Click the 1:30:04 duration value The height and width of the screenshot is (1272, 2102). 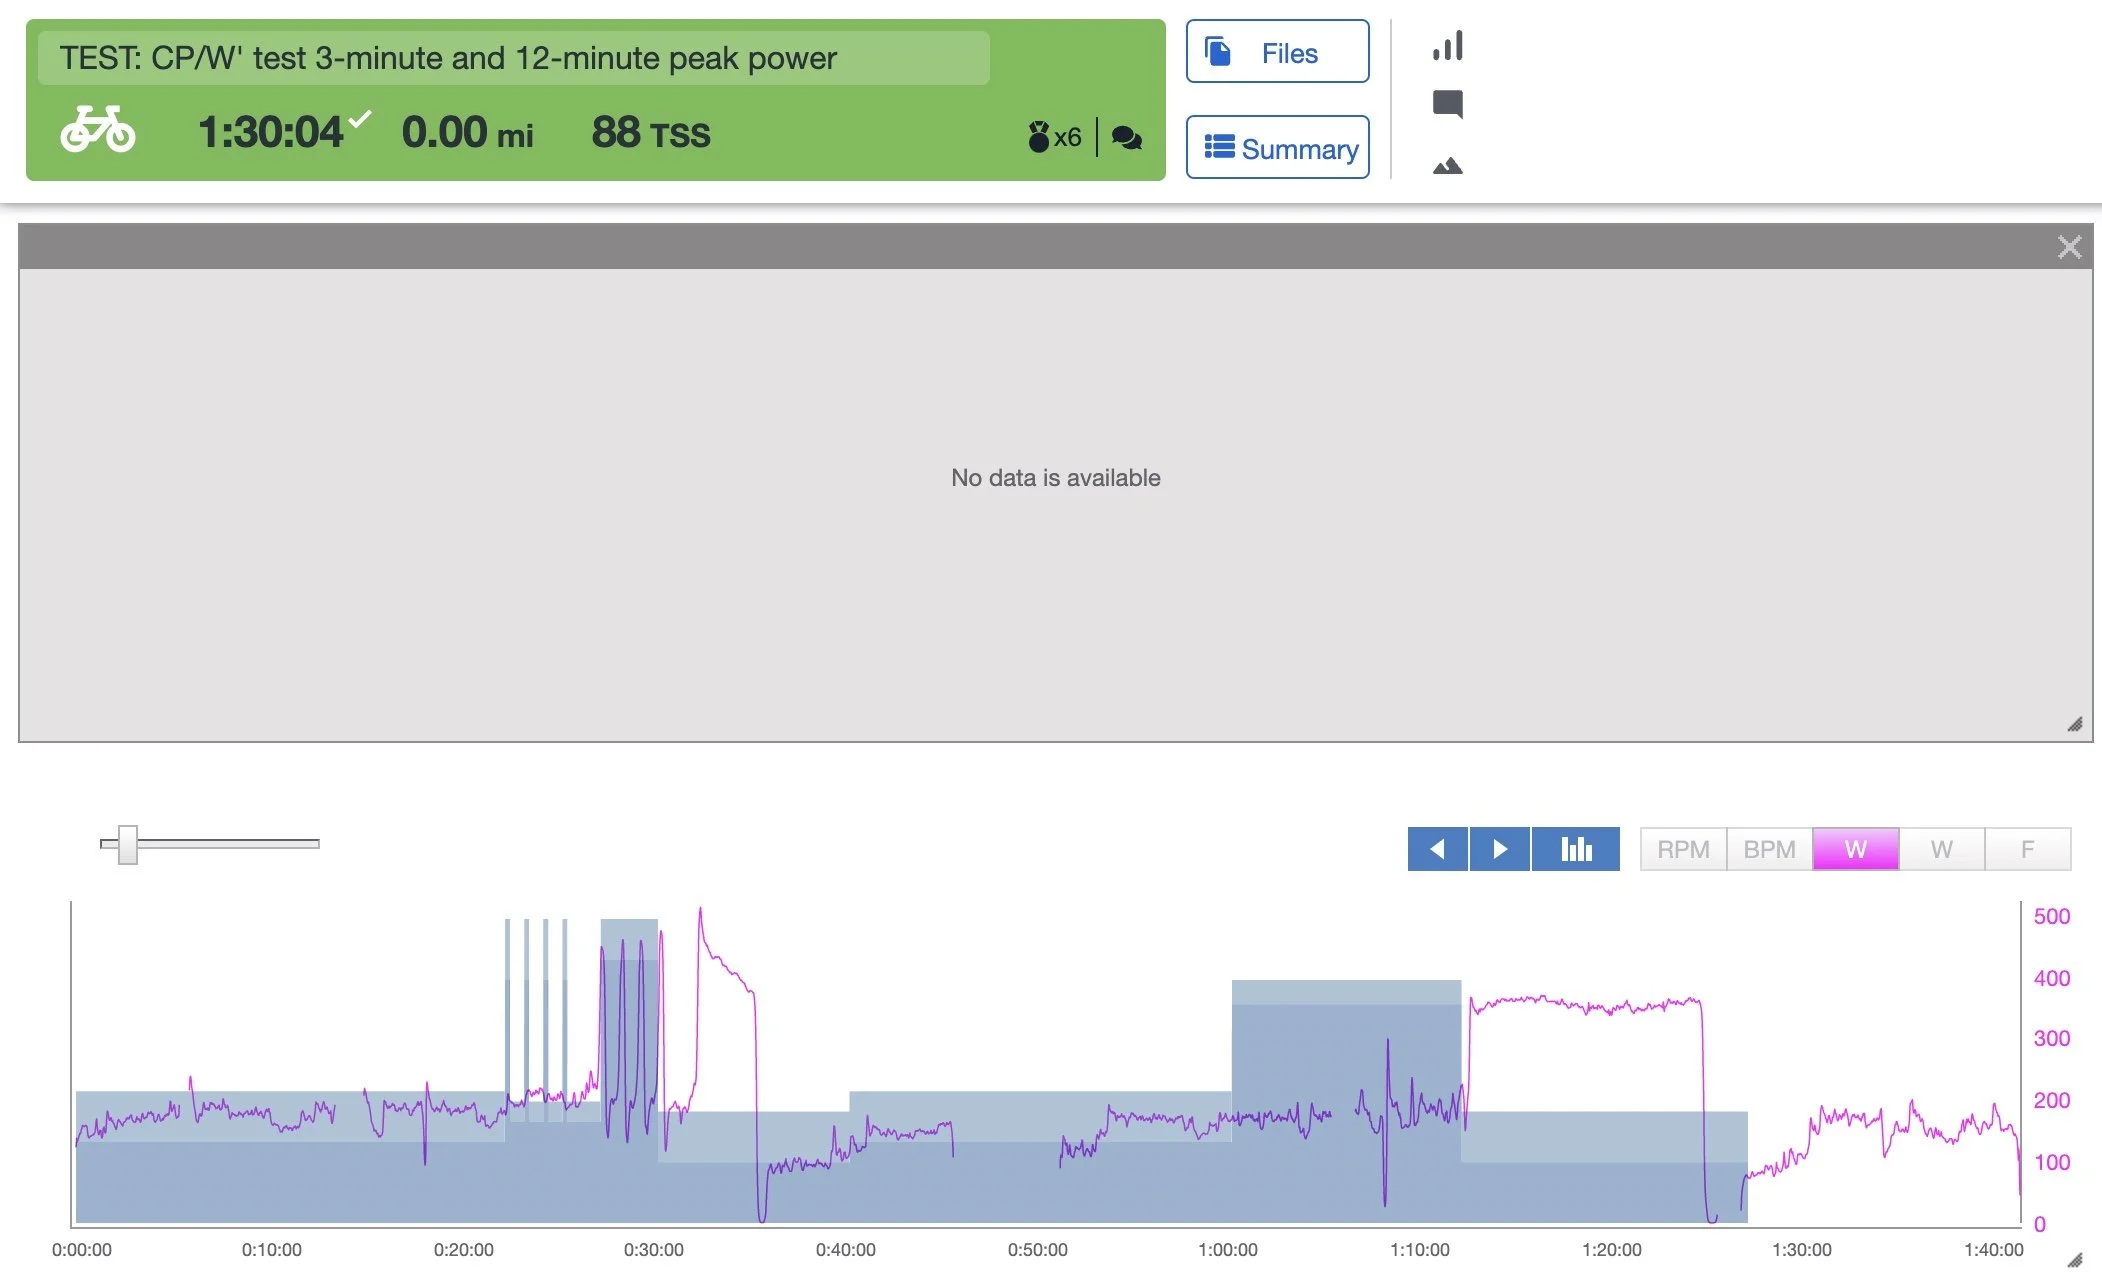tap(271, 132)
